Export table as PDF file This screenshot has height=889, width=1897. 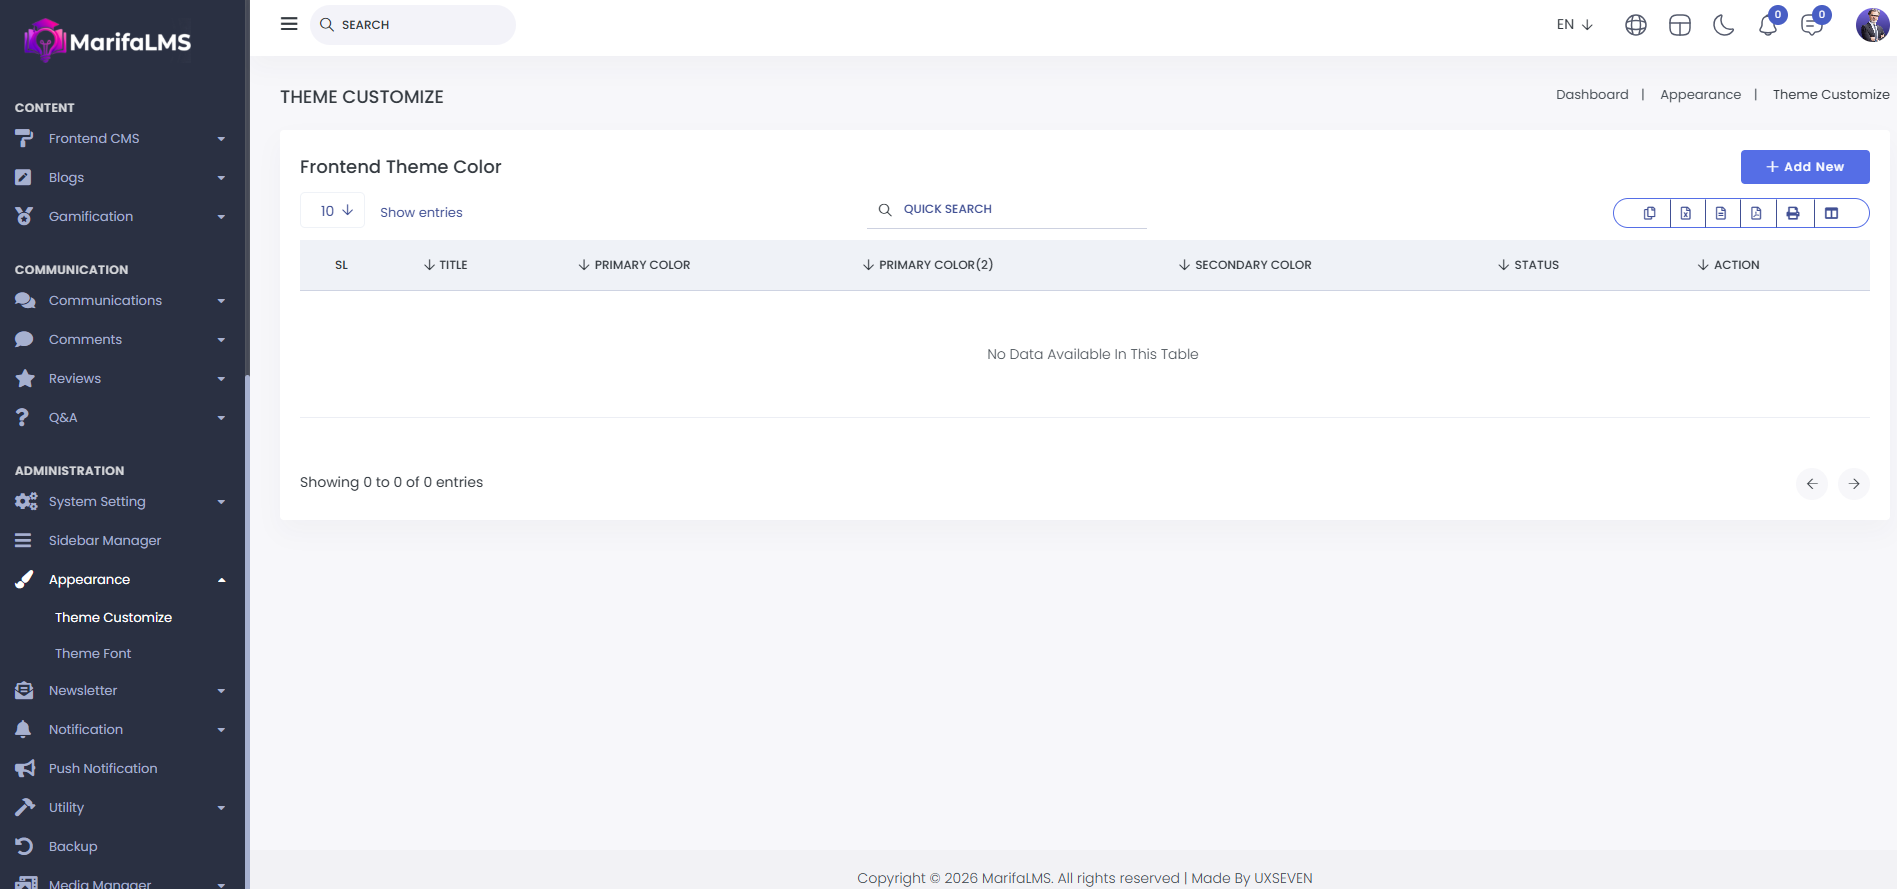(x=1756, y=213)
